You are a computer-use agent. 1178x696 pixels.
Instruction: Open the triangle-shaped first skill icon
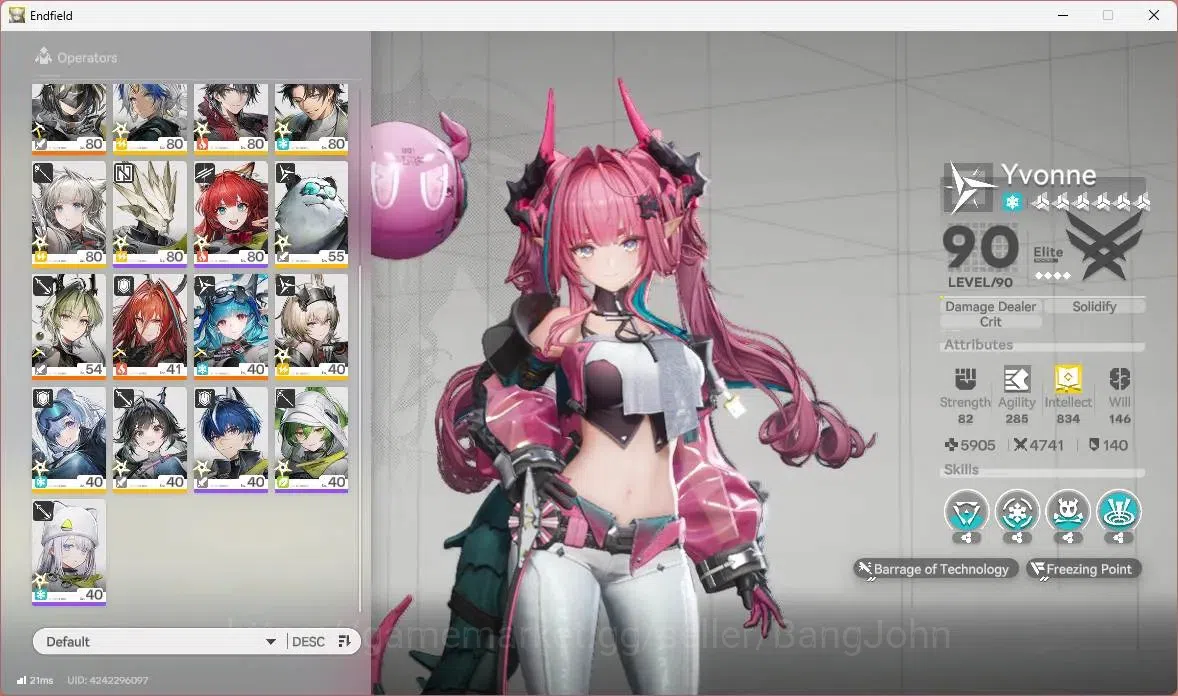[x=966, y=512]
